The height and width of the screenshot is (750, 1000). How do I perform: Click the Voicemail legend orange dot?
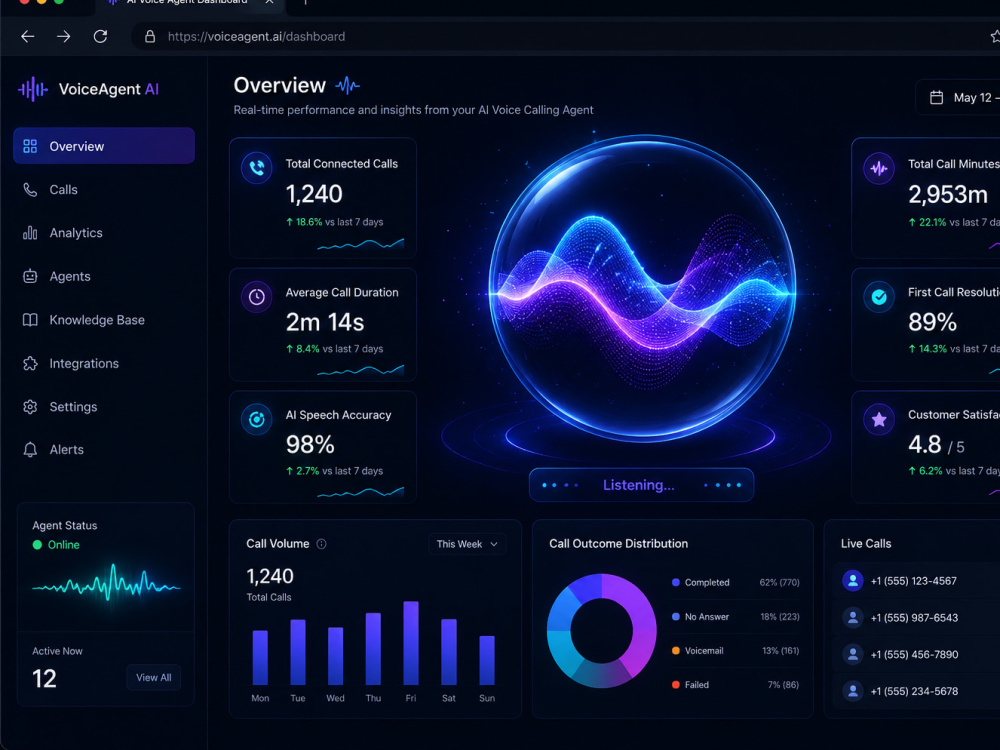click(x=676, y=651)
